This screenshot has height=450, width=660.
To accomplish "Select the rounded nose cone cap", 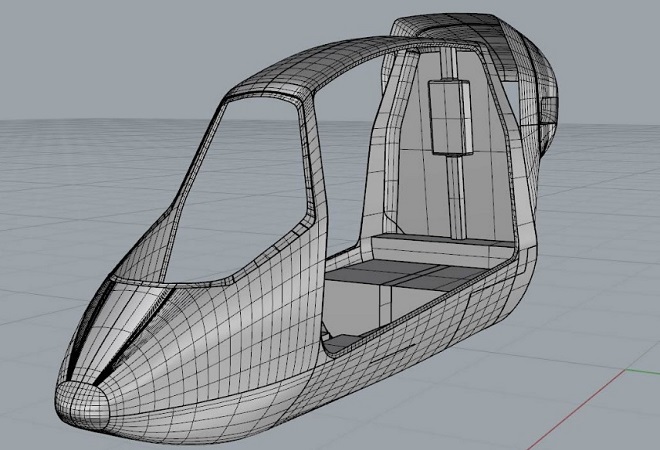I will tap(82, 401).
